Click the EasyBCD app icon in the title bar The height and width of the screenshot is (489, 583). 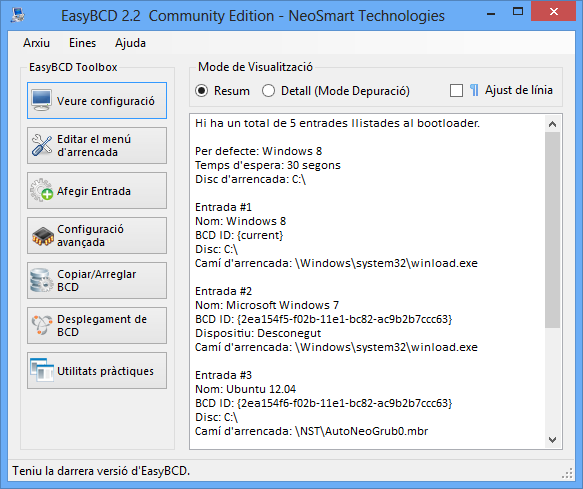17,15
